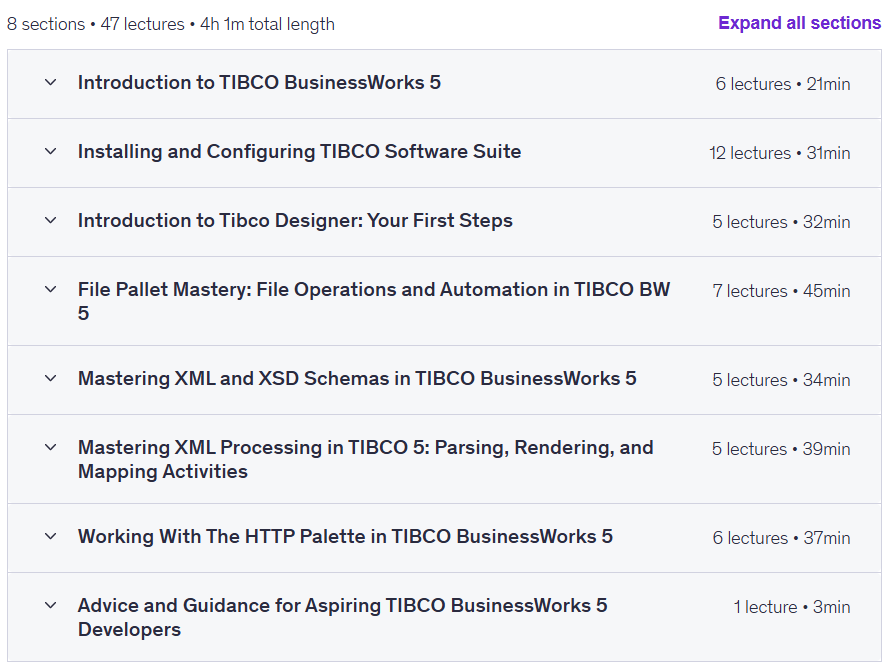Select Advice and Guidance for Aspiring Developers title

pos(343,617)
